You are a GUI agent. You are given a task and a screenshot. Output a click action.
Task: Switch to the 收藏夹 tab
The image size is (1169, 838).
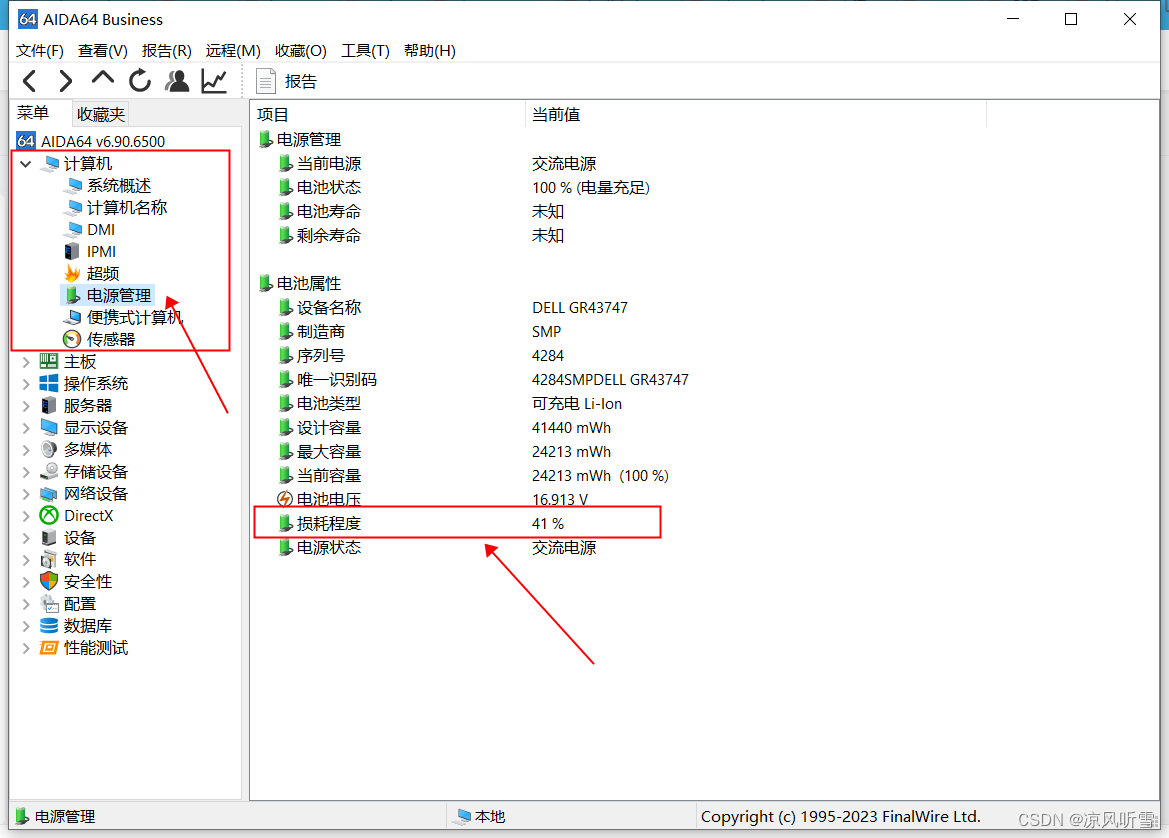(x=101, y=114)
